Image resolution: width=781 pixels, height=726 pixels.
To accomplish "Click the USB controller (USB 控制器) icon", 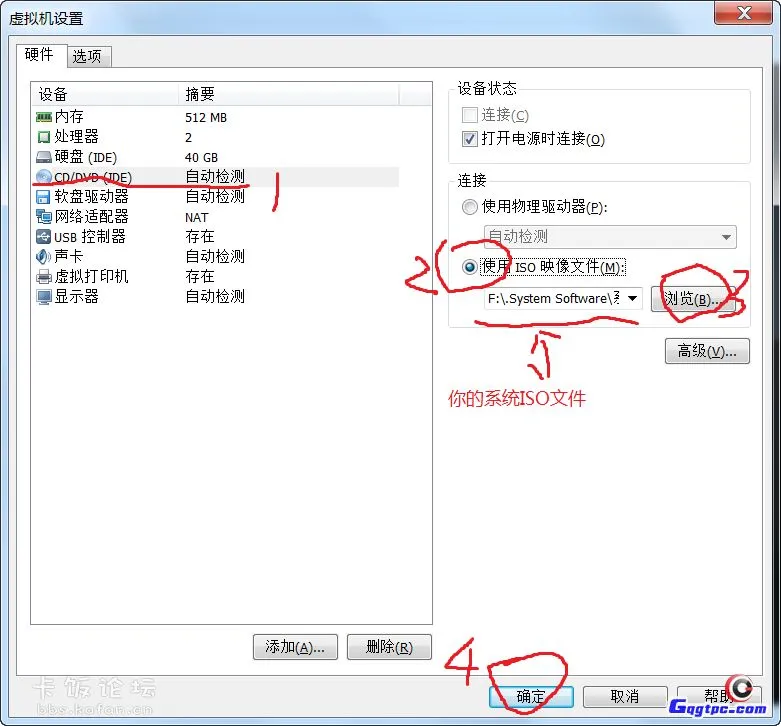I will (x=43, y=237).
